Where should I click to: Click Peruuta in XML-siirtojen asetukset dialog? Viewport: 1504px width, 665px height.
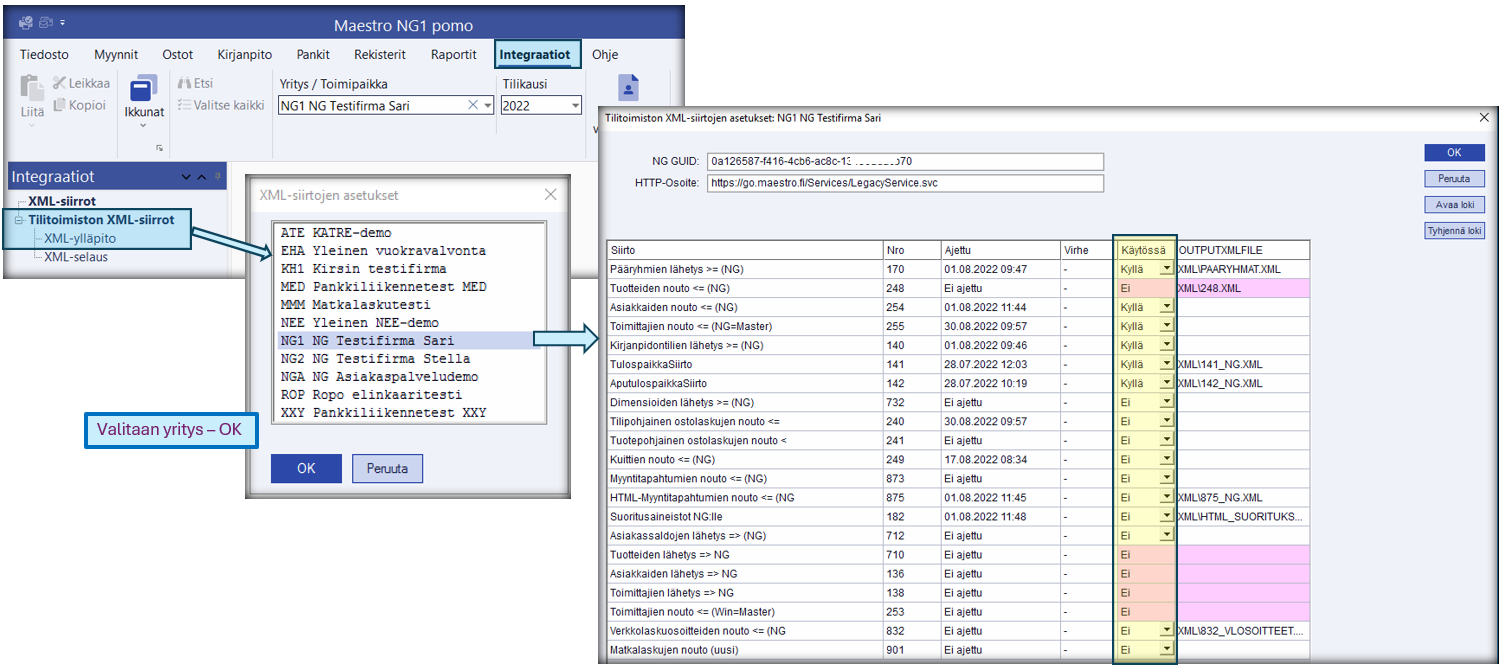pos(387,468)
